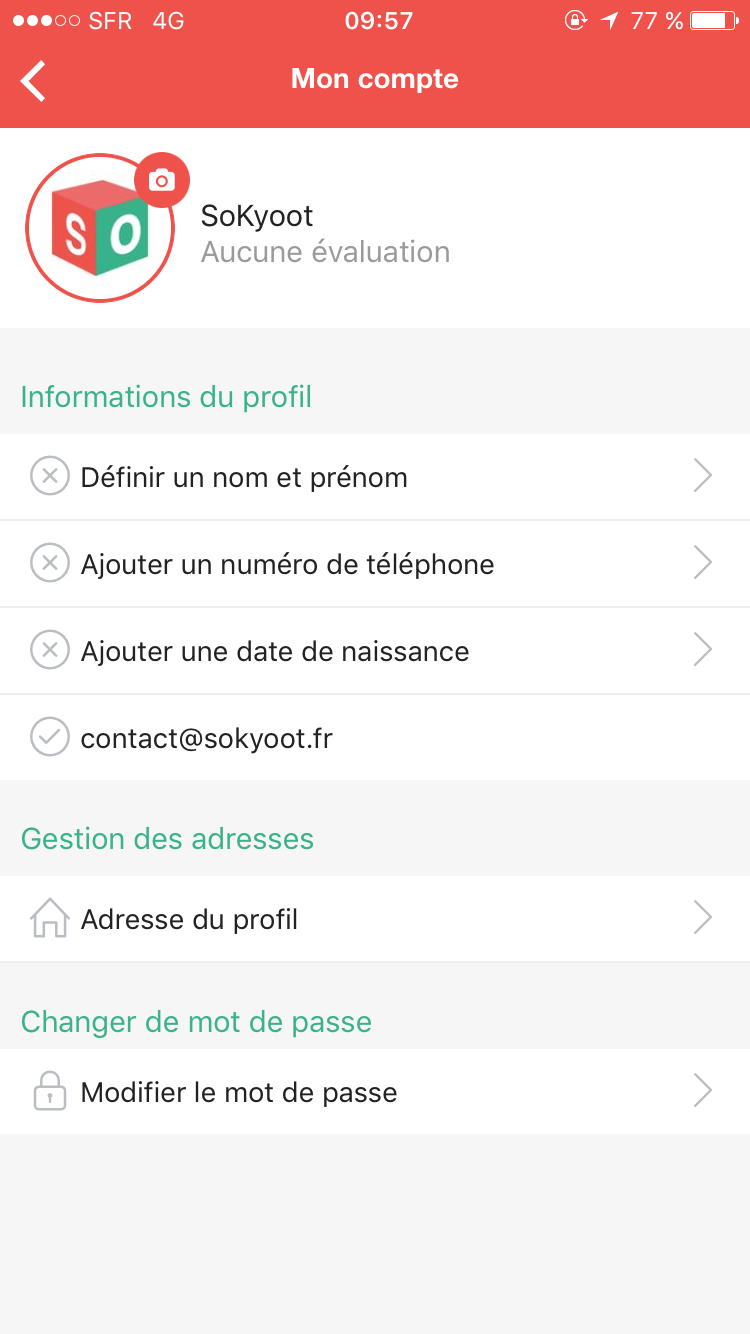Tap the SoKyoot username text
This screenshot has width=750, height=1334.
[257, 215]
